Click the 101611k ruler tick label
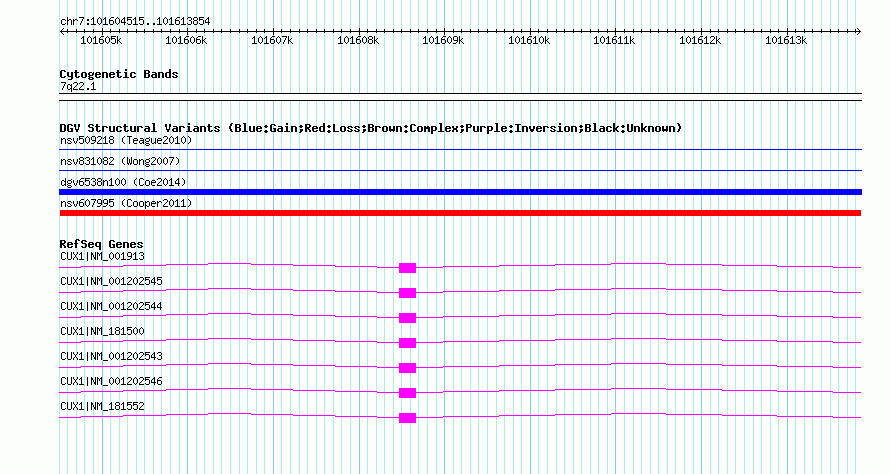 click(x=614, y=40)
